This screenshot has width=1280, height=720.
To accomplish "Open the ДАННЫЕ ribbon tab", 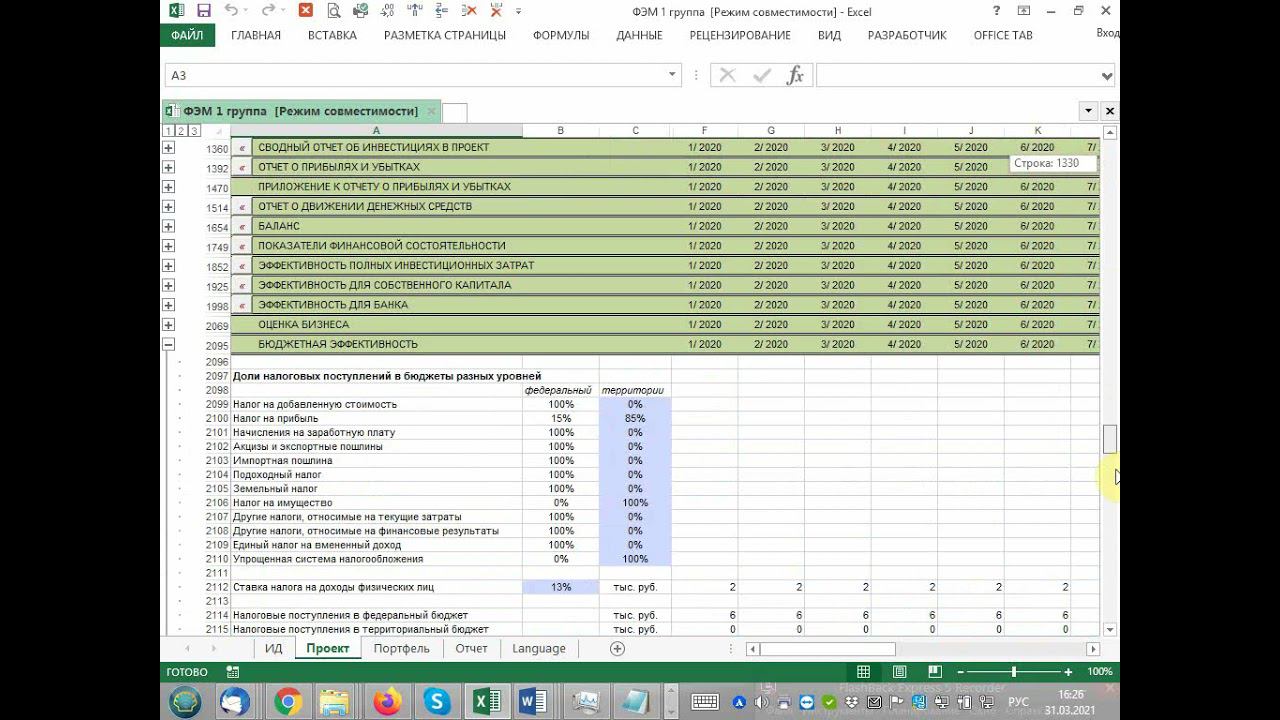I will coord(639,35).
